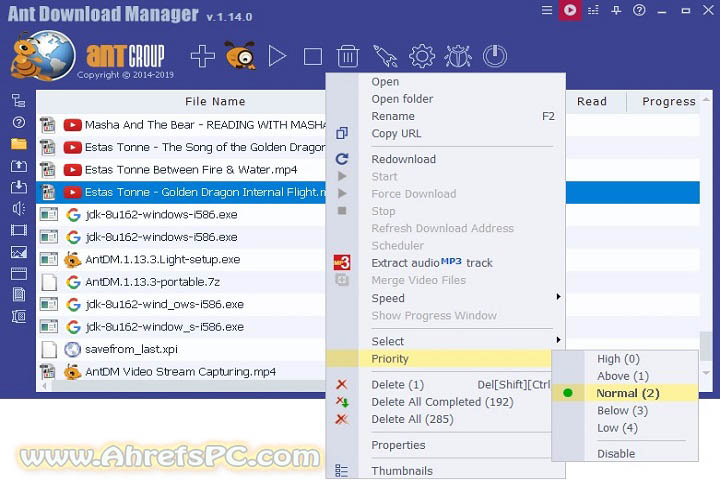Open the ant grabber tool icon
This screenshot has height=480, width=720.
(x=240, y=56)
